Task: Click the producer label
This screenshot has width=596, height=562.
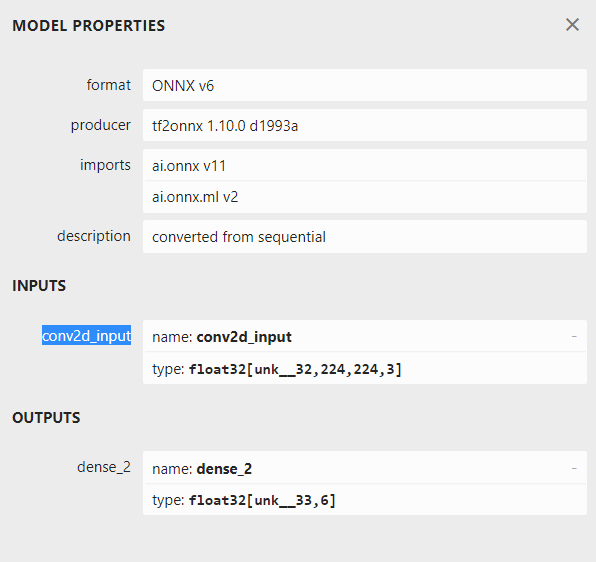Action: click(101, 125)
